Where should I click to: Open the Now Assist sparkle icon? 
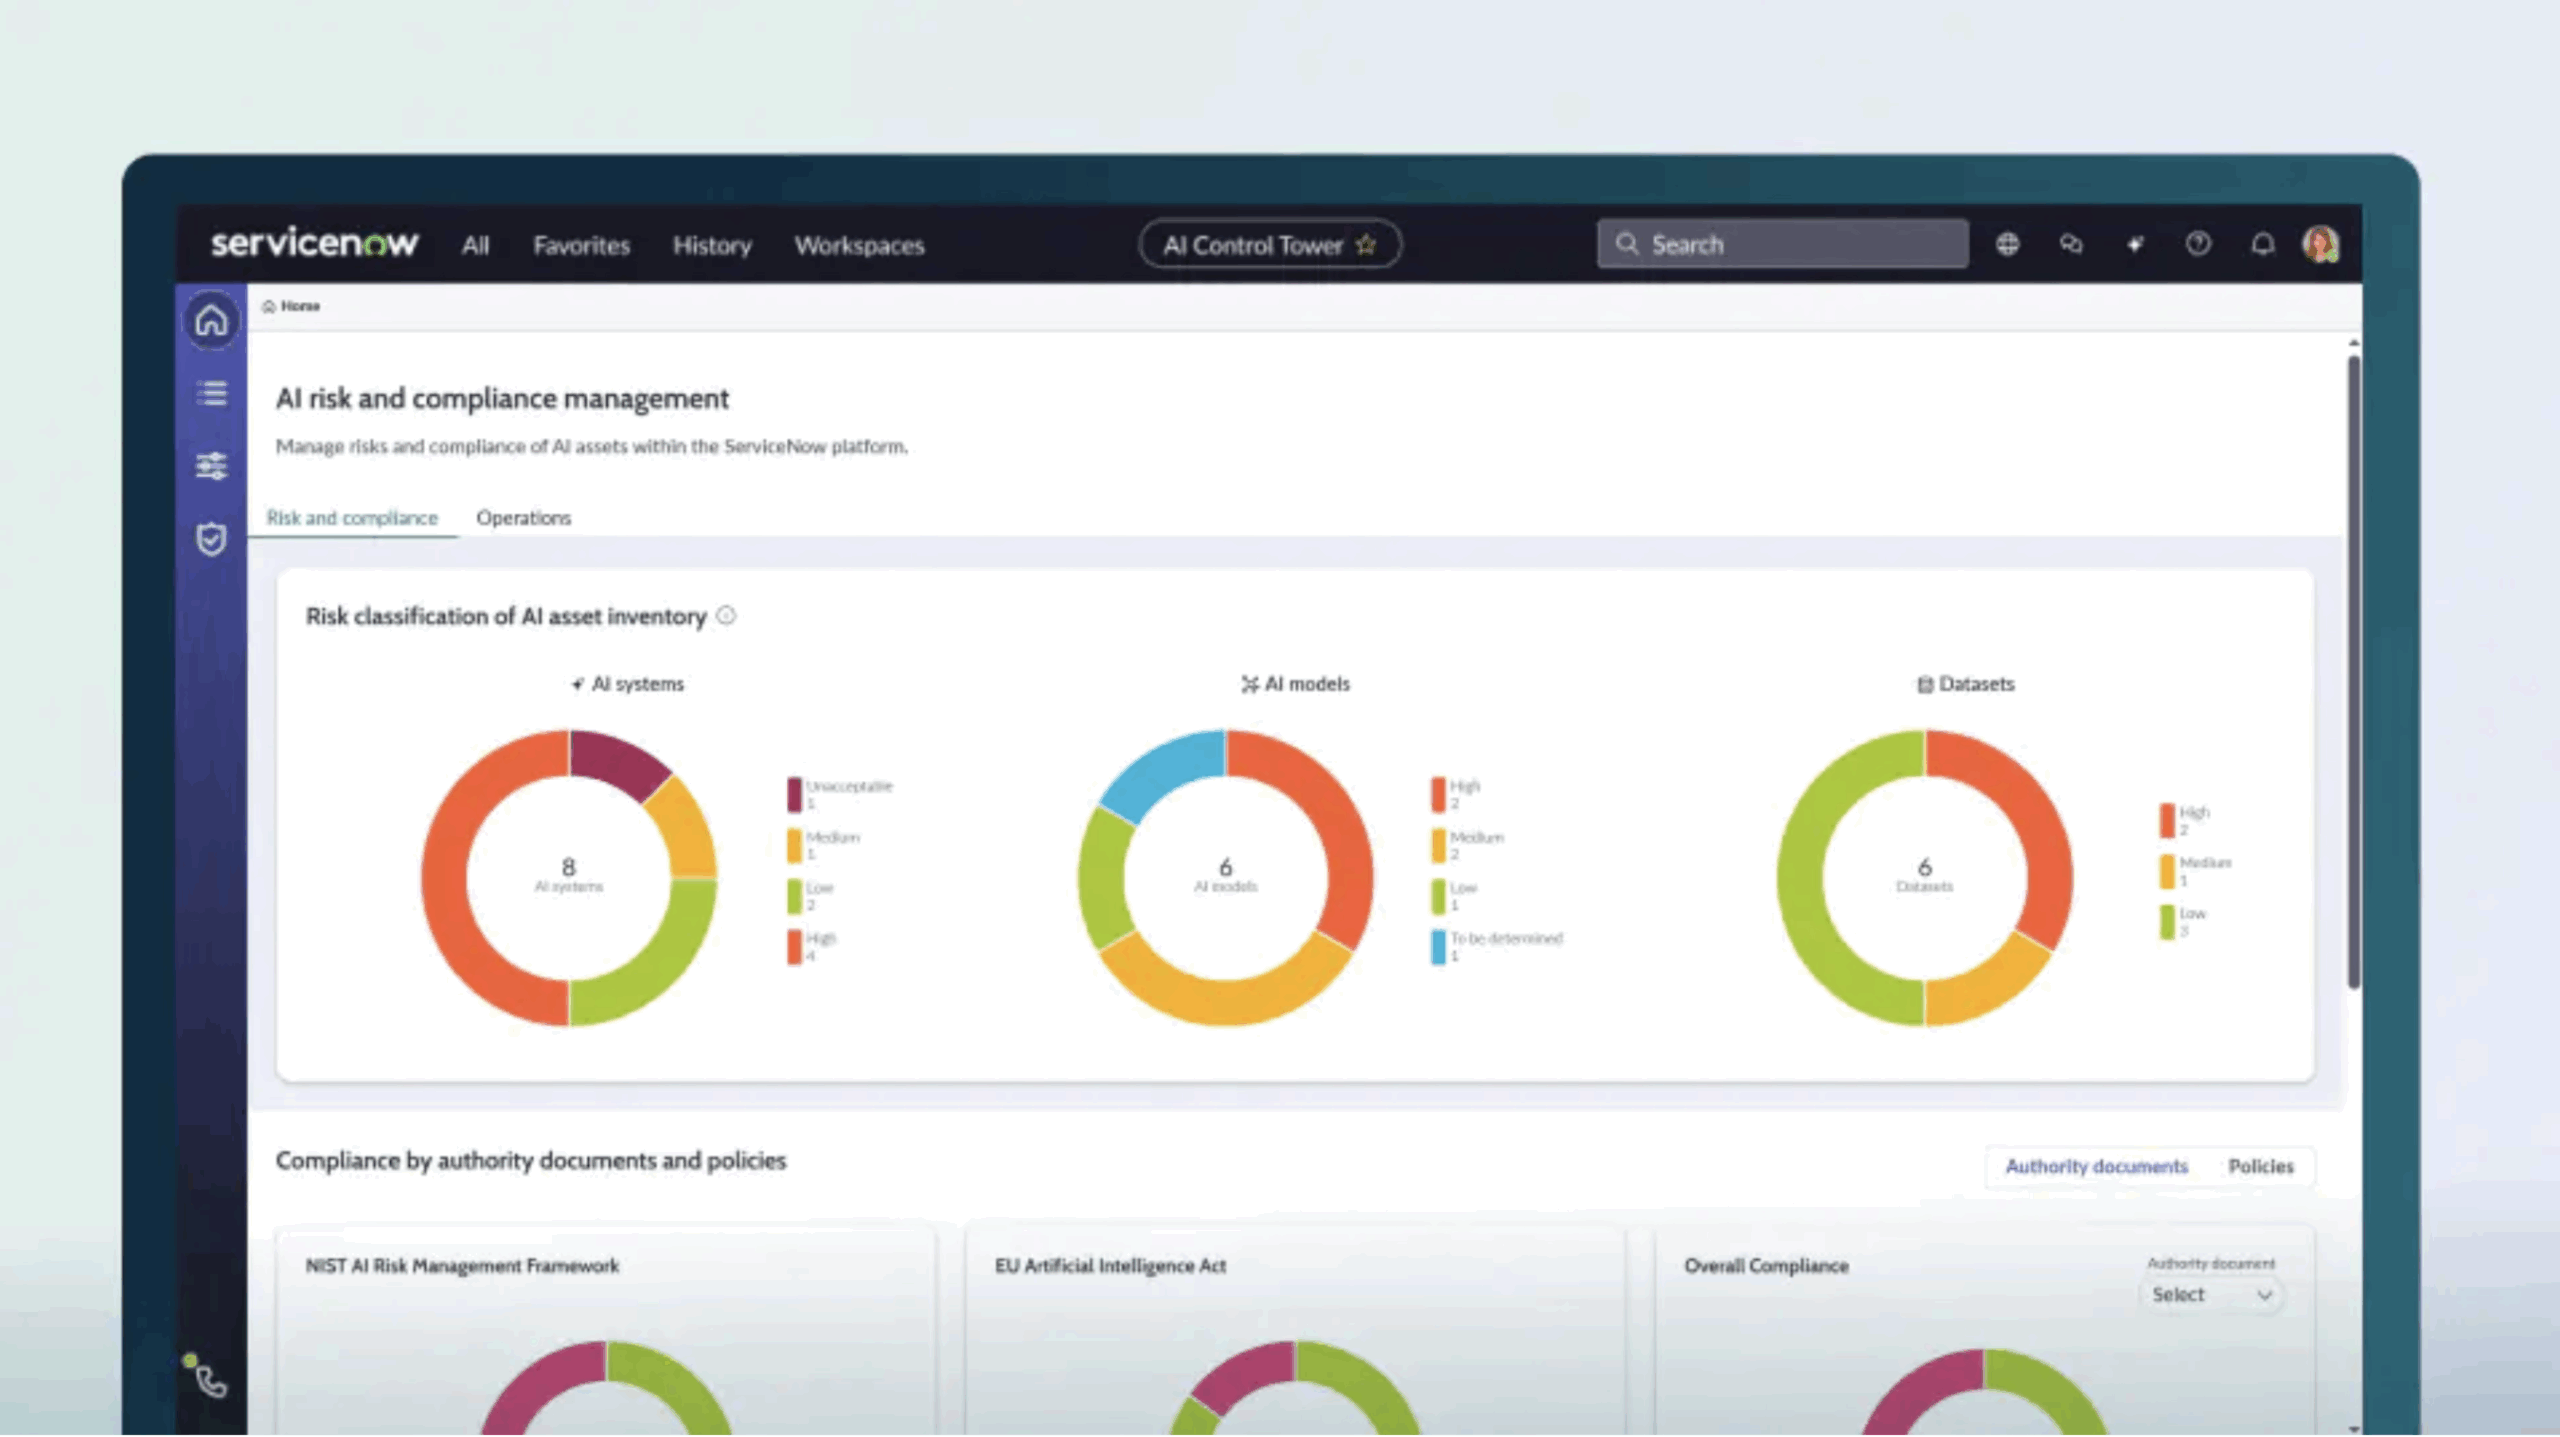coord(2135,244)
